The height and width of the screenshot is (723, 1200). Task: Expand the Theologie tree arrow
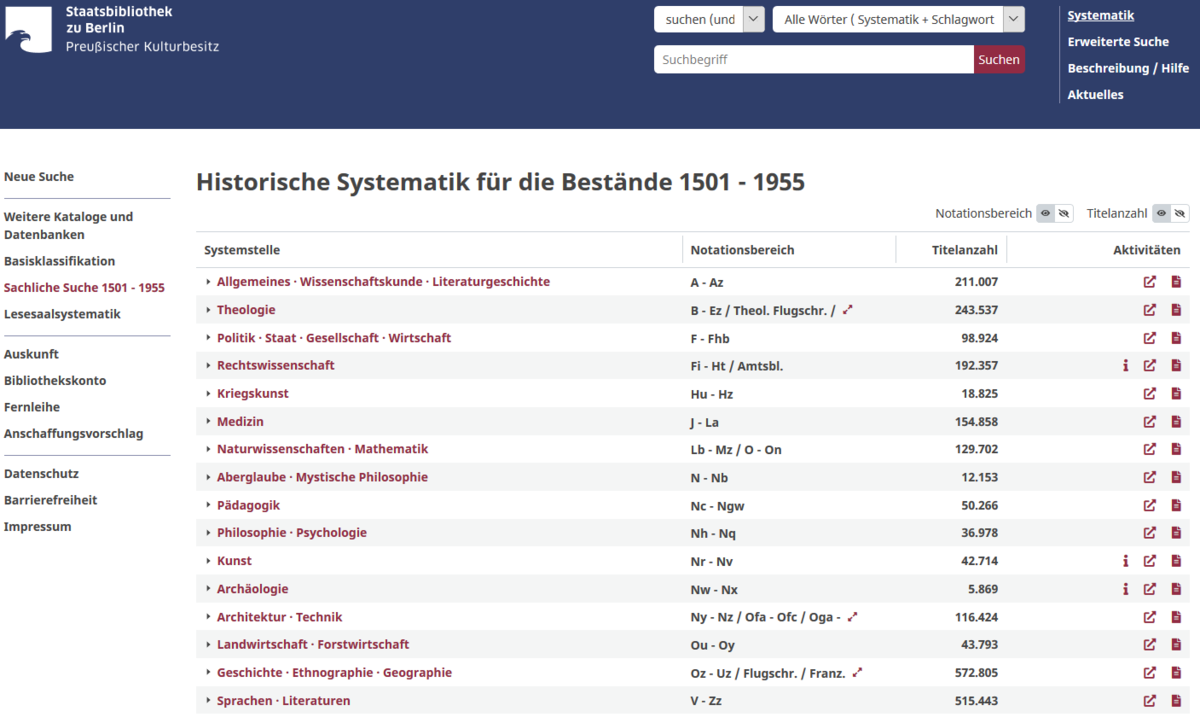pos(208,310)
